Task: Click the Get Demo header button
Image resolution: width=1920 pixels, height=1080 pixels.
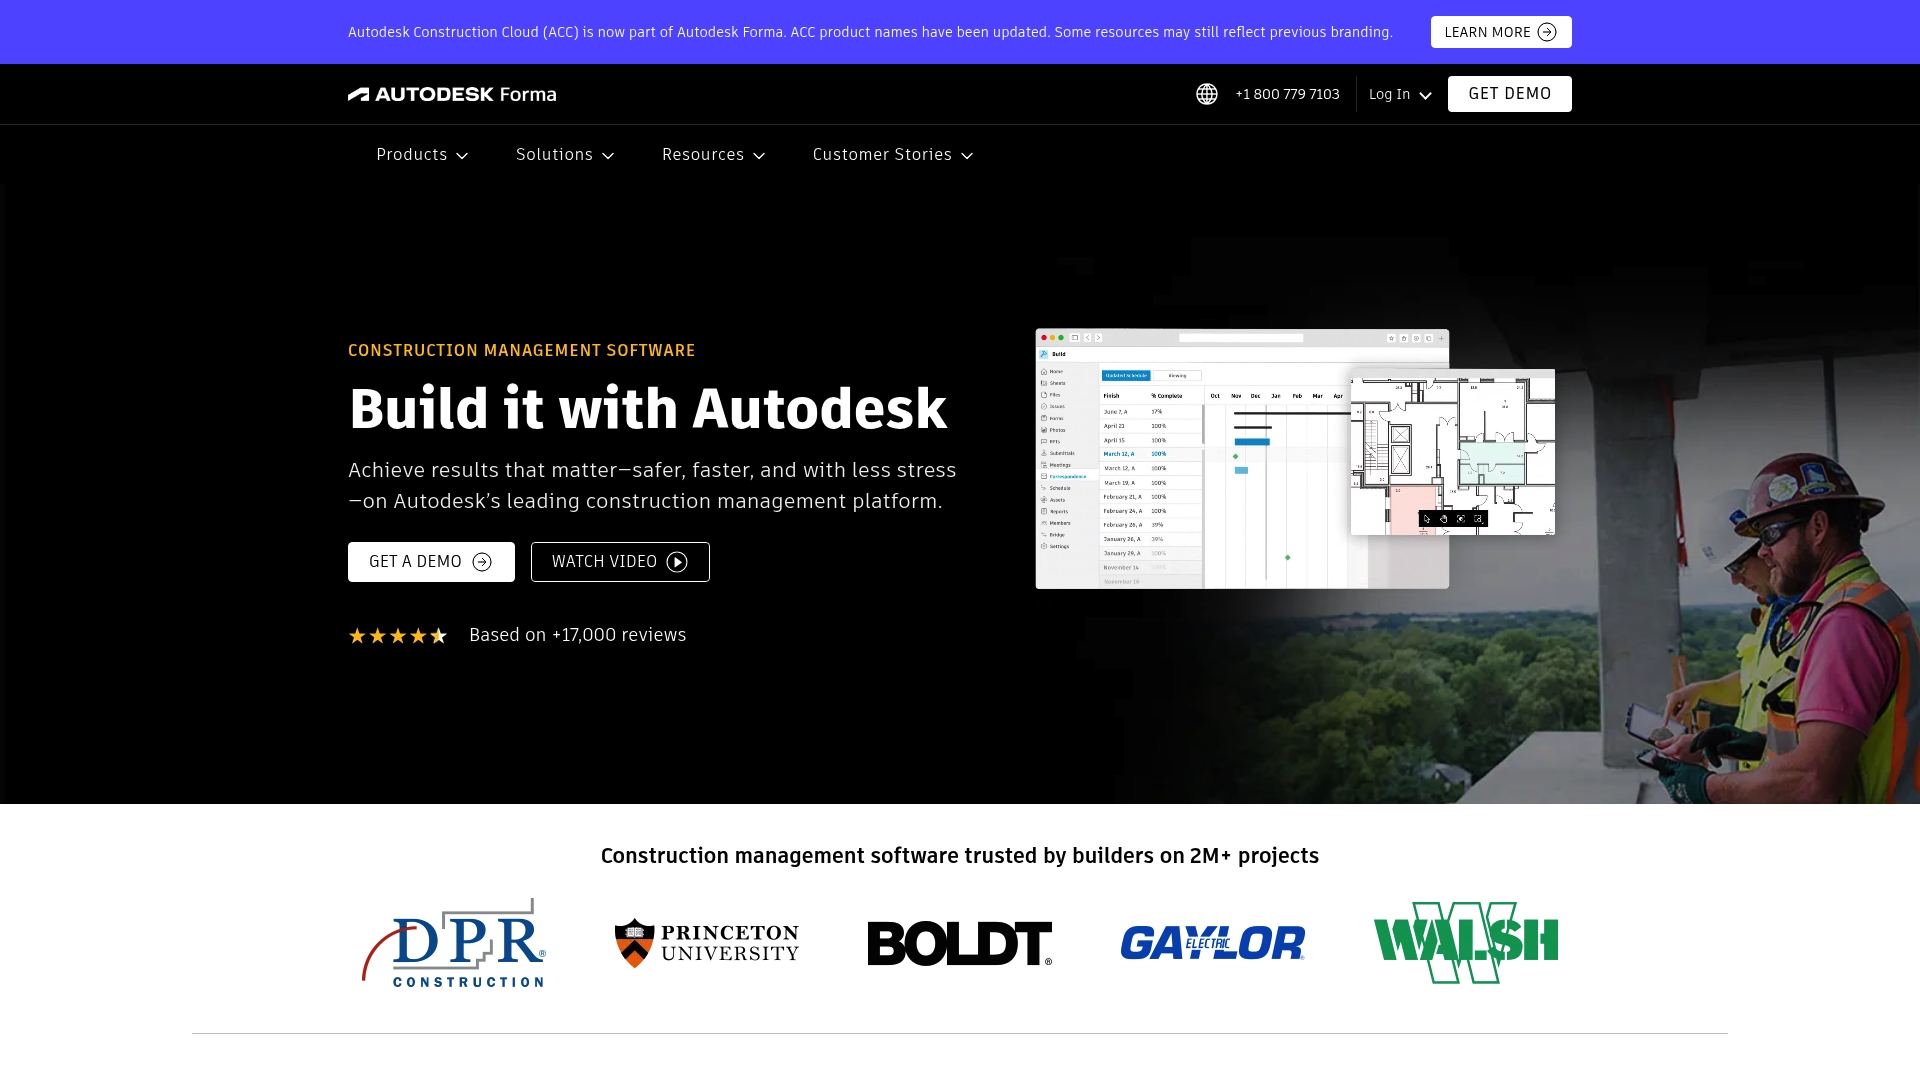Action: tap(1510, 94)
